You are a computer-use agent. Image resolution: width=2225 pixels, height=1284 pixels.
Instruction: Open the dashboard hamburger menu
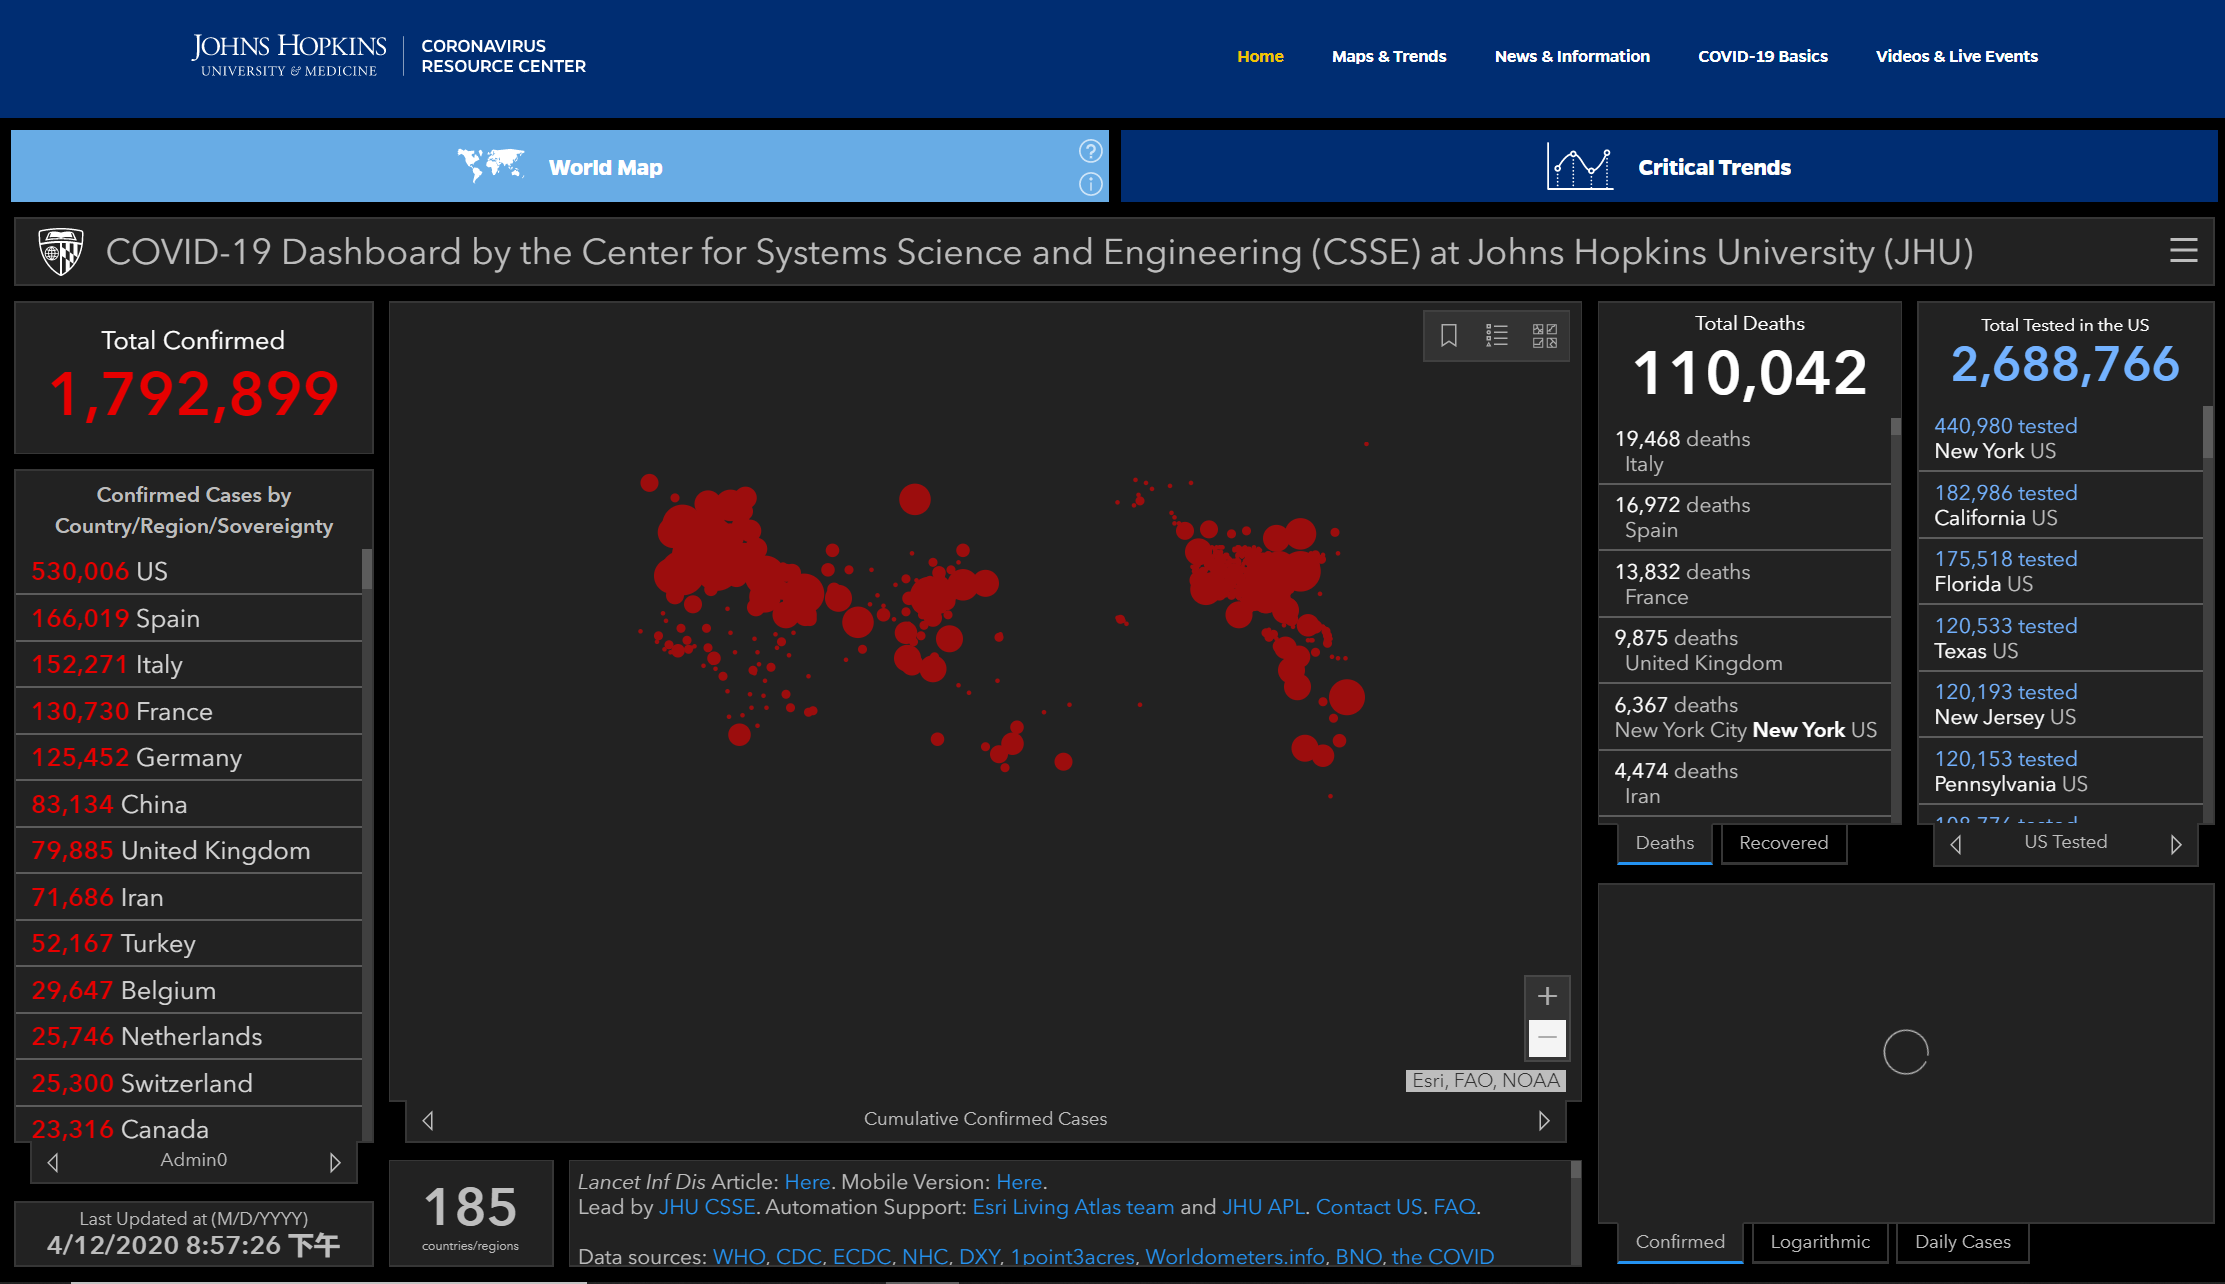(2183, 251)
